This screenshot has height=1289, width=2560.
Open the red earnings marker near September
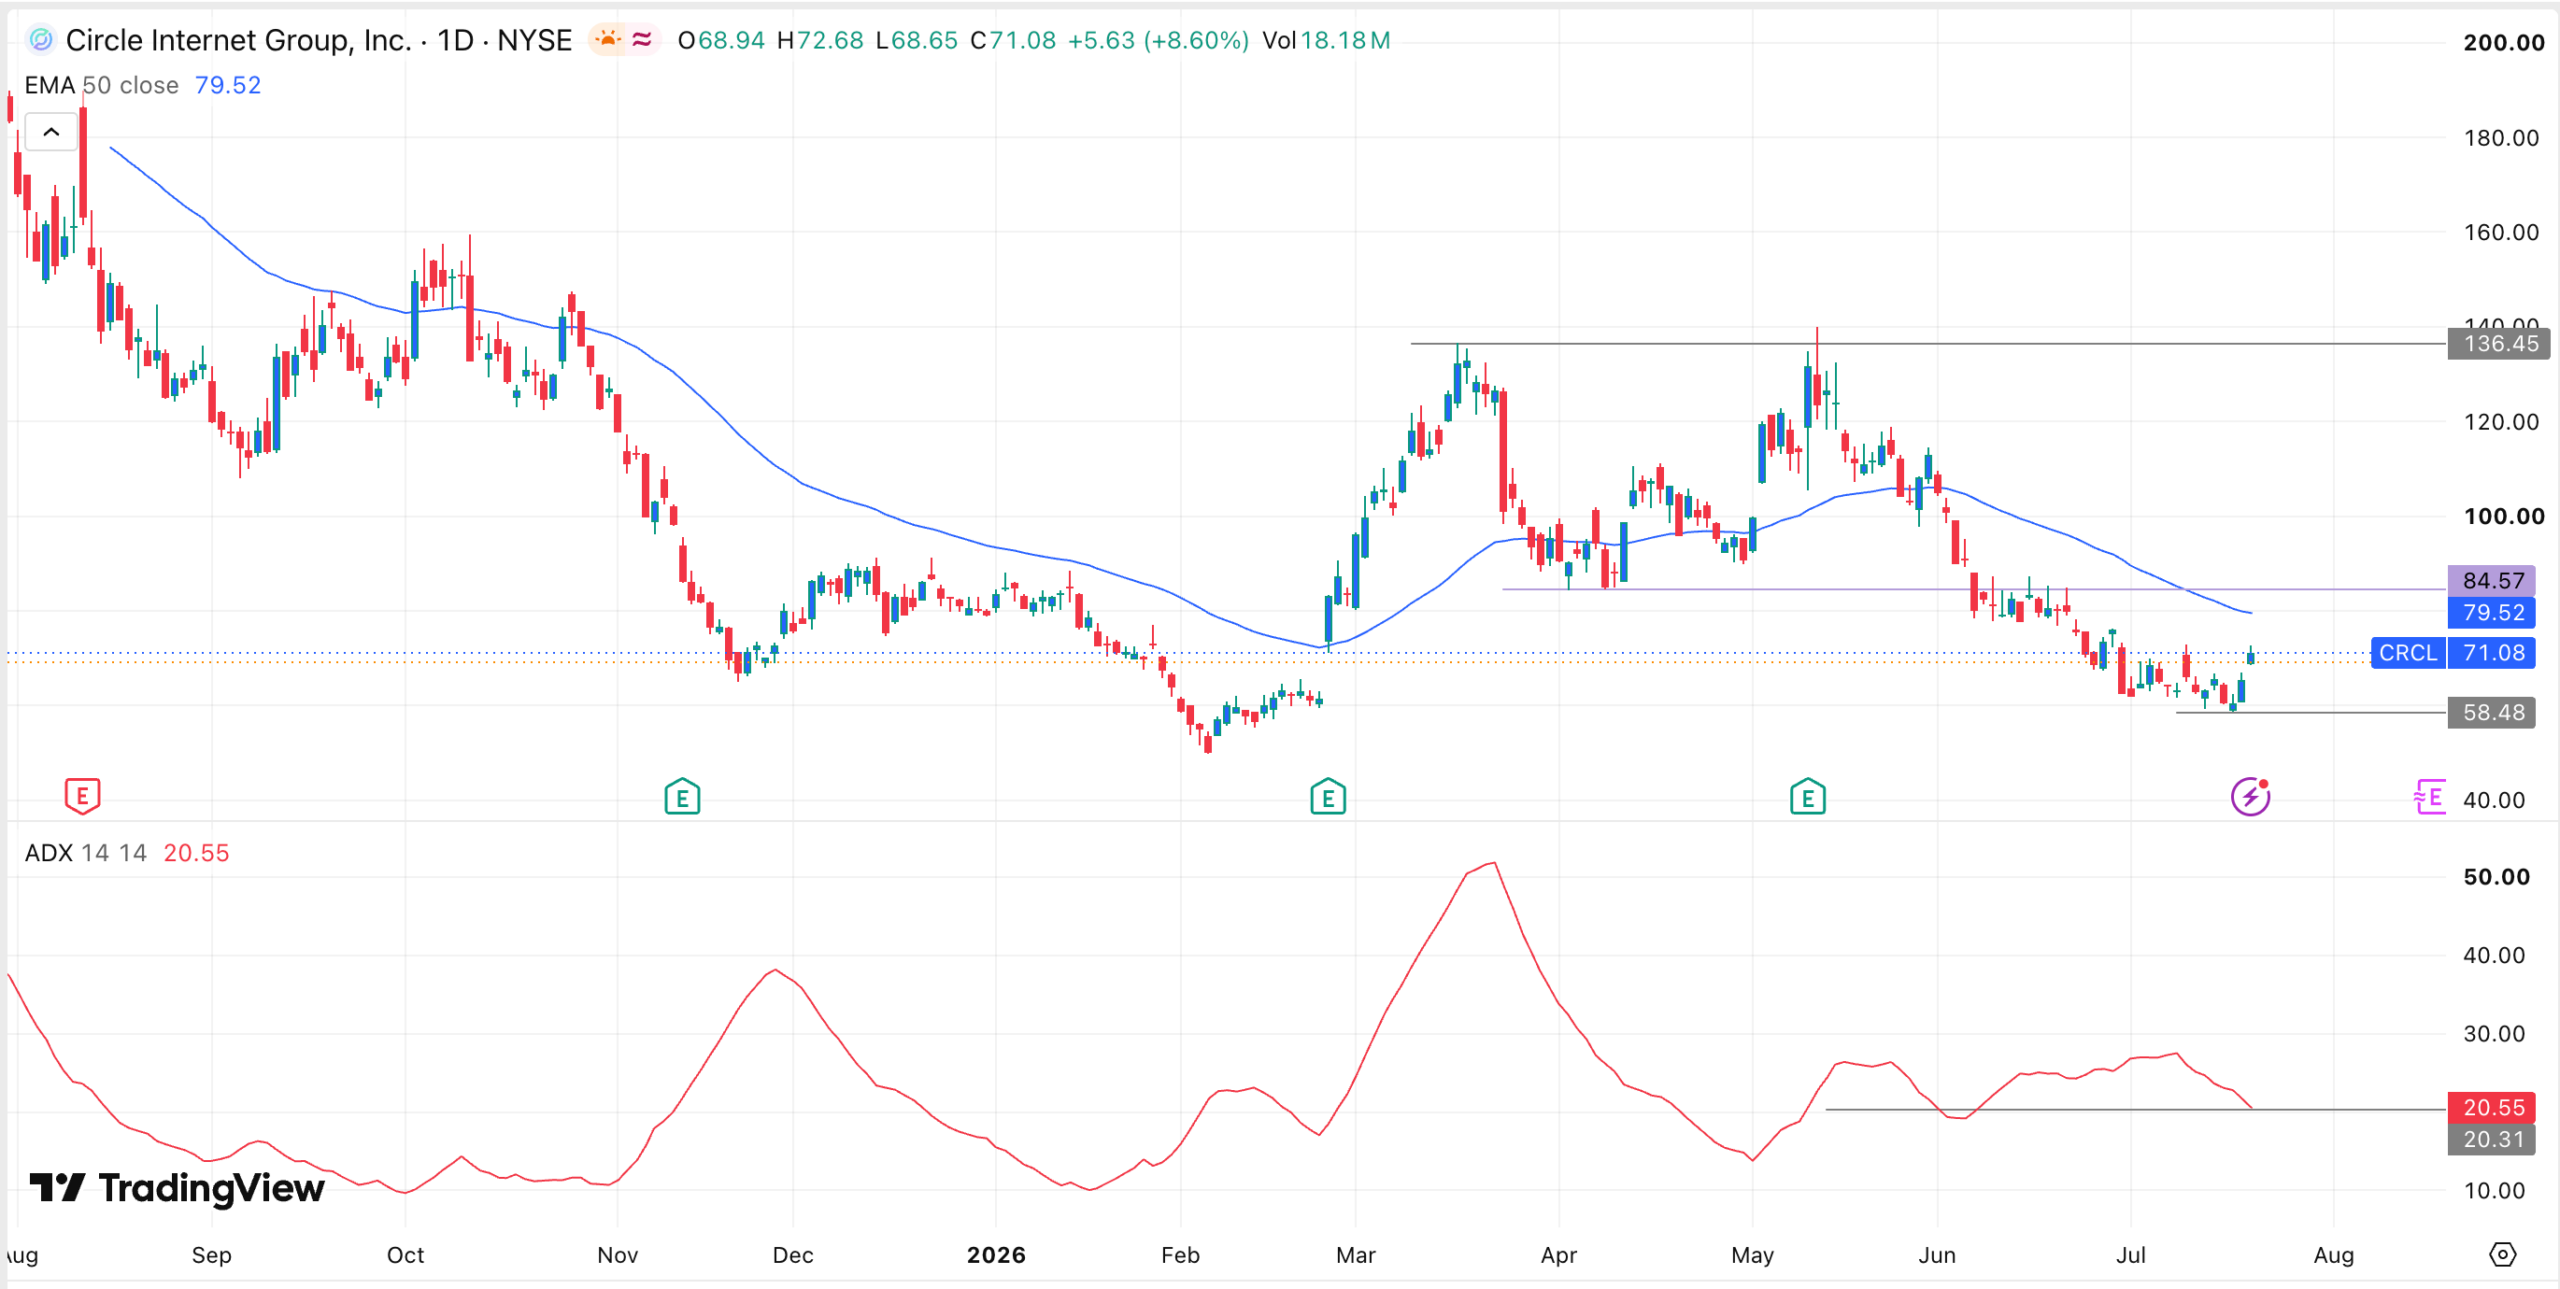point(82,796)
